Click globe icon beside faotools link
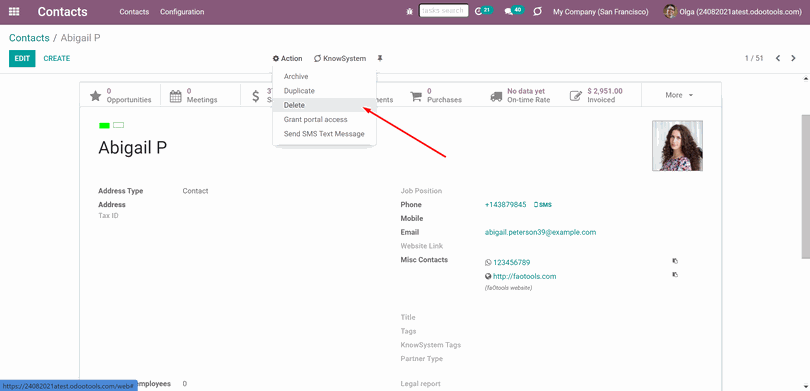Viewport: 810px width, 391px height. point(488,276)
